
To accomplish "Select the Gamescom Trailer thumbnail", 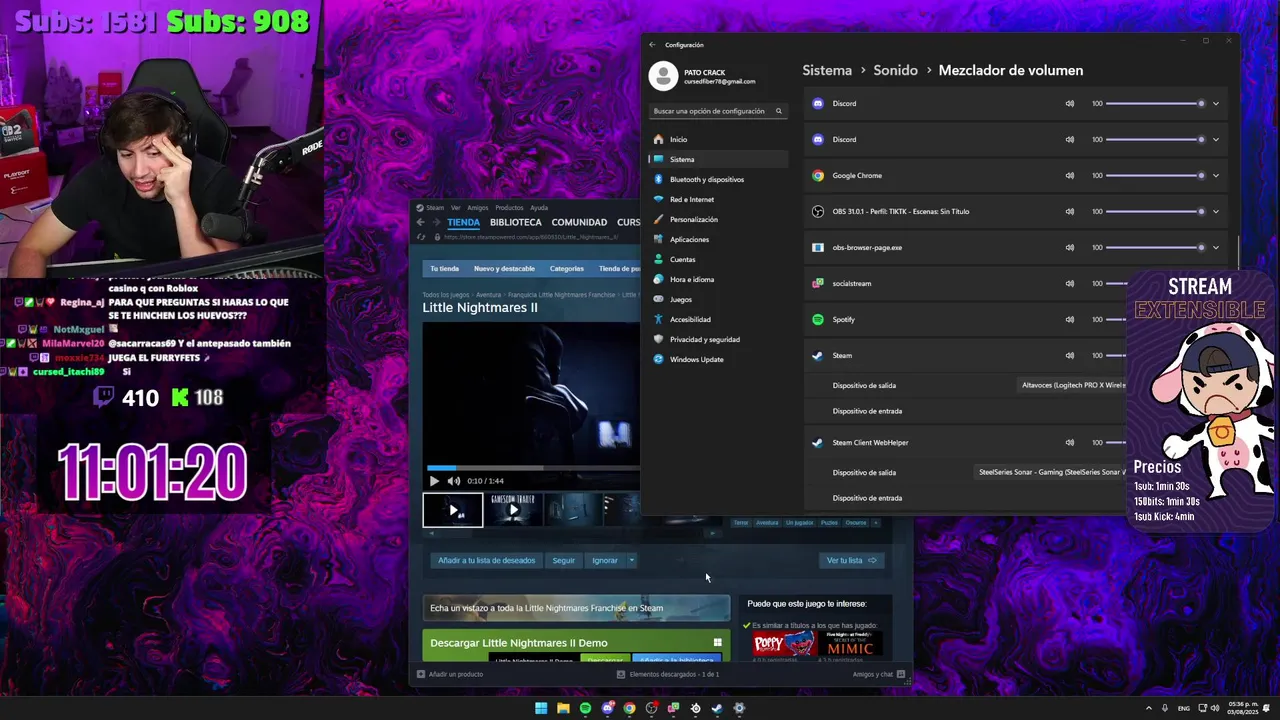I will pyautogui.click(x=513, y=509).
